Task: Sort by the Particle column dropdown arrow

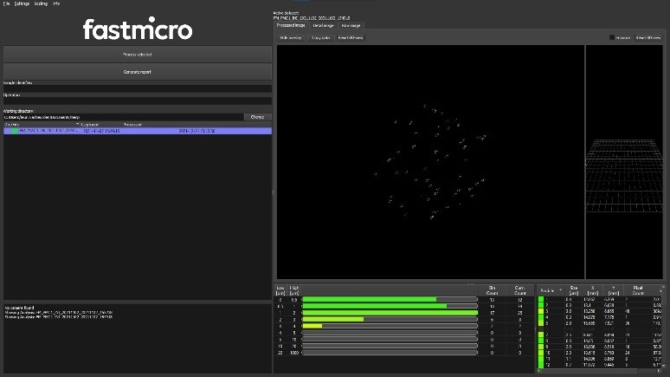Action: point(560,290)
